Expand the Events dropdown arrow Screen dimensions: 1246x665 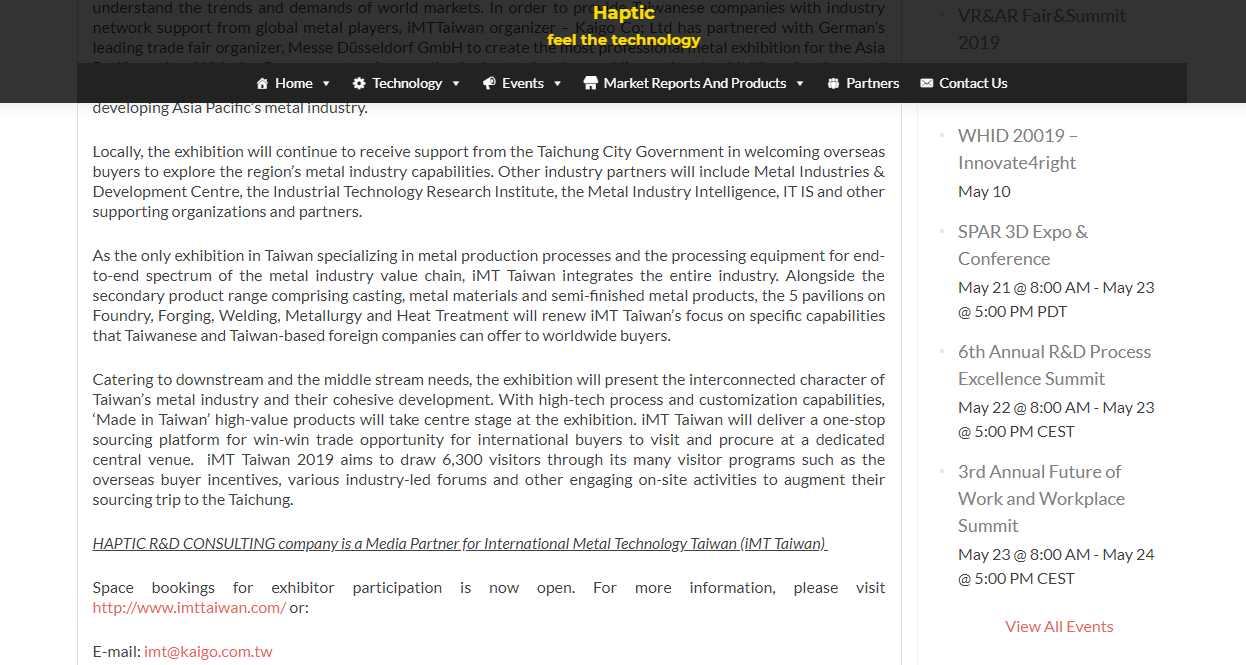tap(558, 84)
